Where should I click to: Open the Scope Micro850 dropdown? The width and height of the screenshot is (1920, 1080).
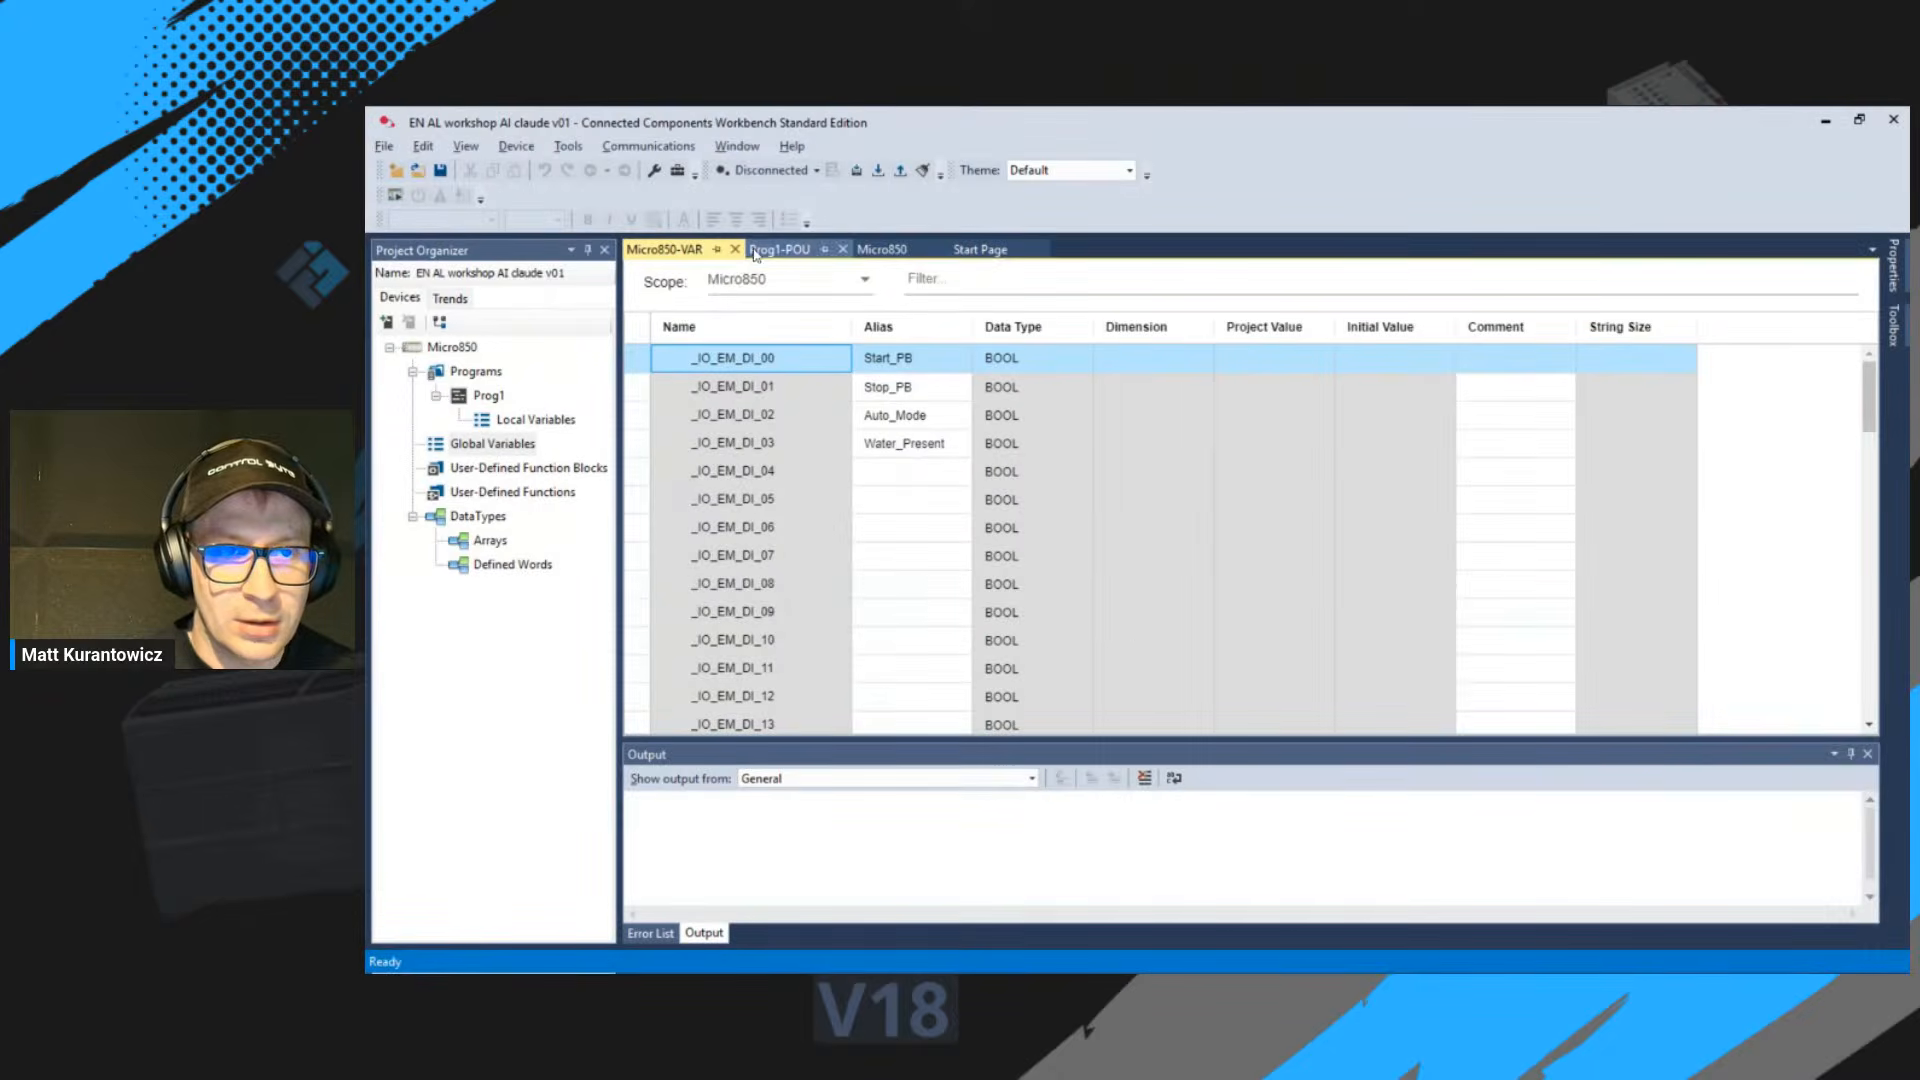point(788,280)
